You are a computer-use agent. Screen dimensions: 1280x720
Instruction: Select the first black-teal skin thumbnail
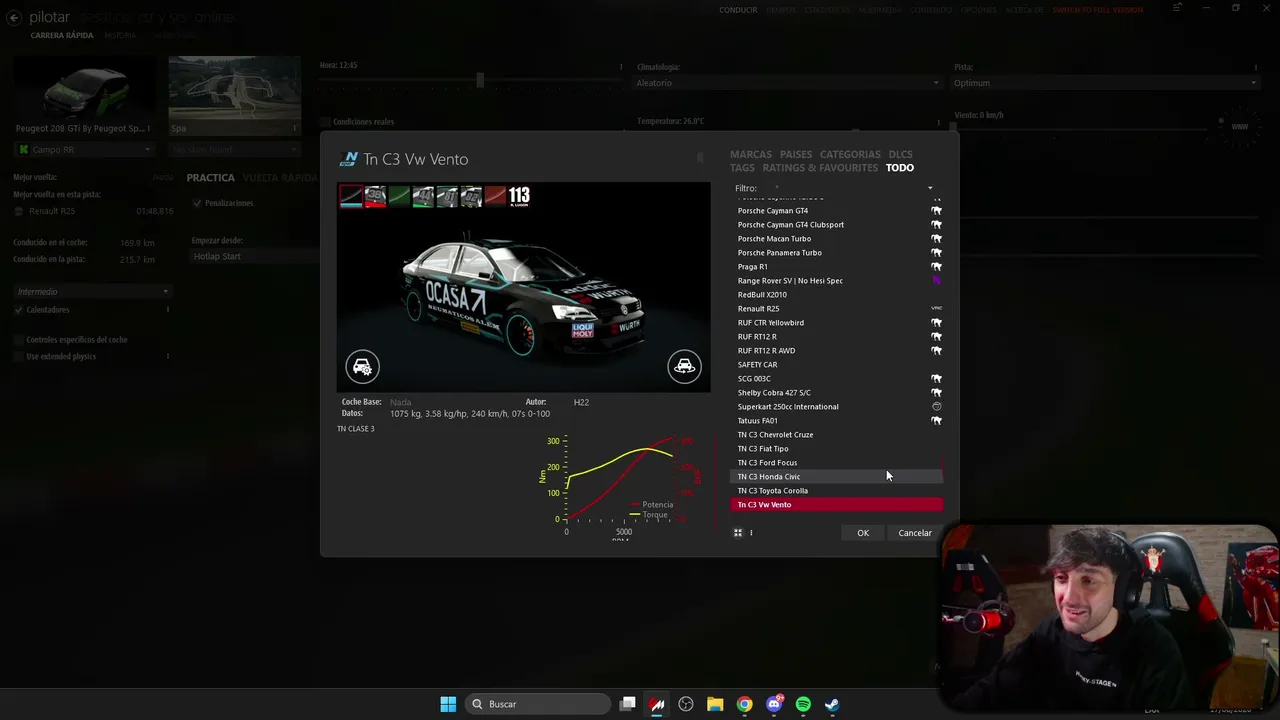351,196
